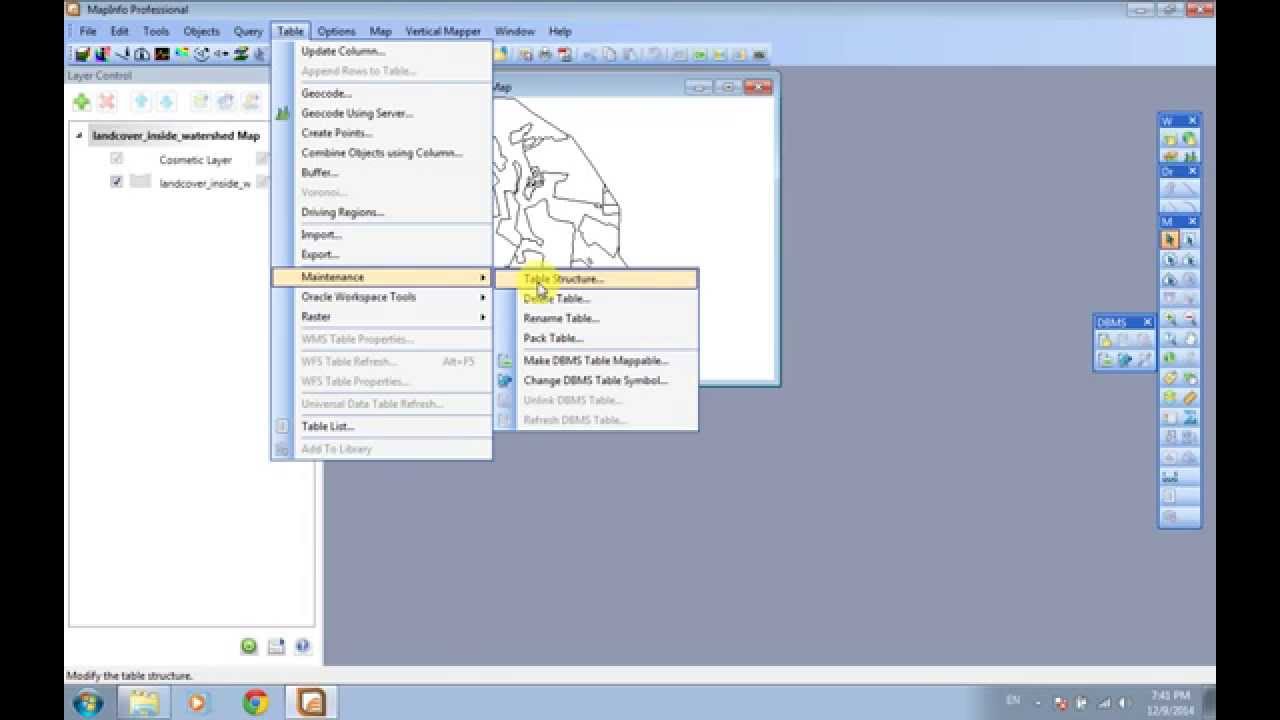Image resolution: width=1280 pixels, height=720 pixels.
Task: Open the File menu
Action: pos(88,31)
